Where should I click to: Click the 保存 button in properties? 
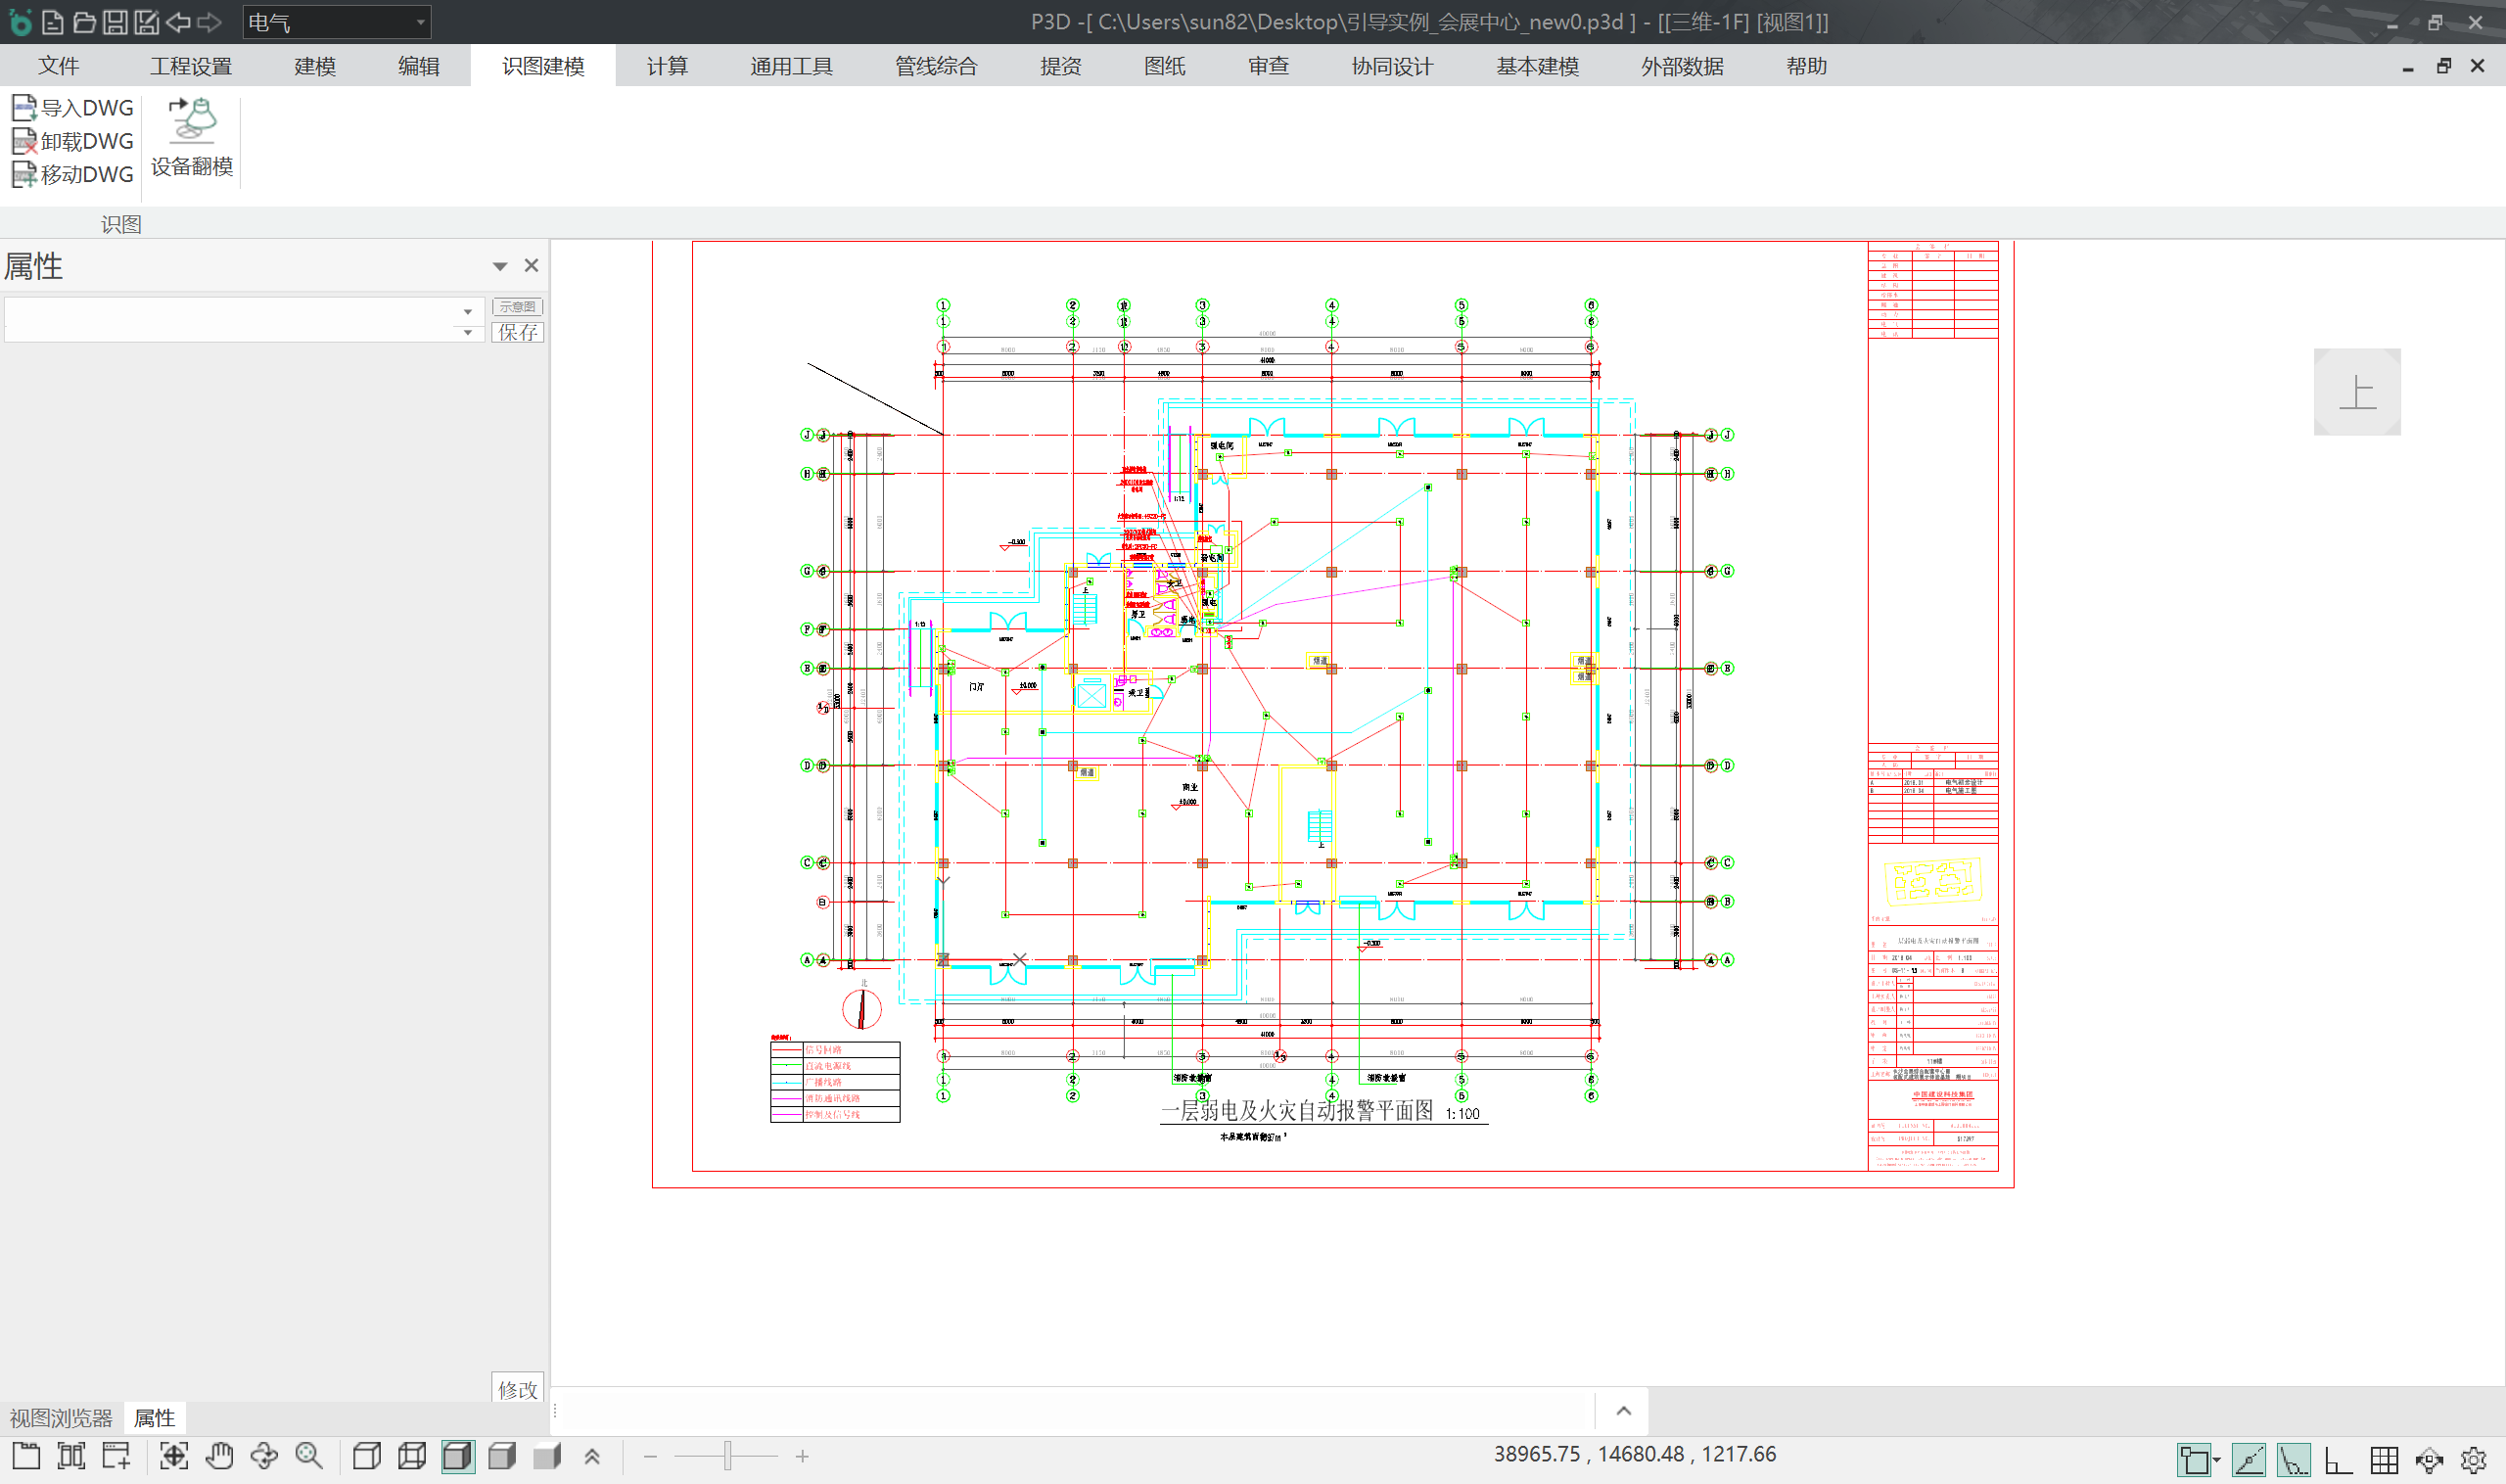(518, 332)
